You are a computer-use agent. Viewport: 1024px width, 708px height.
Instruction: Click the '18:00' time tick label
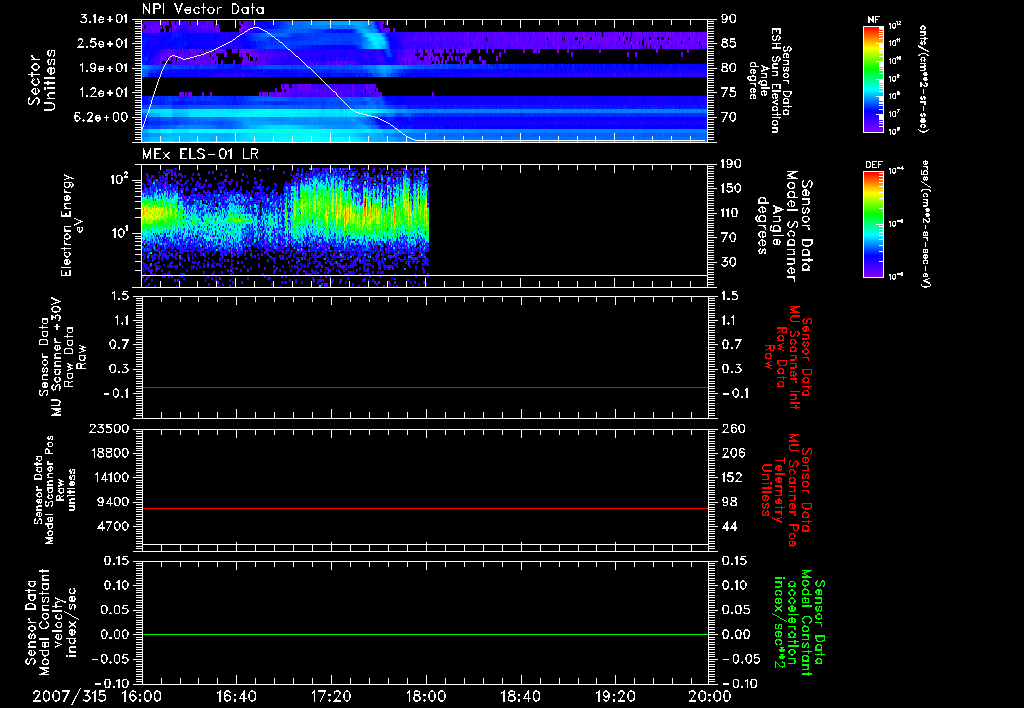tap(426, 696)
